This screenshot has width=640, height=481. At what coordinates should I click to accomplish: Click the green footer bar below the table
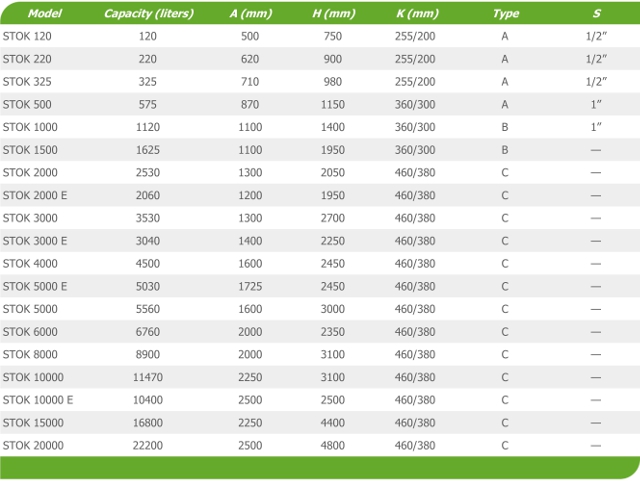point(320,468)
